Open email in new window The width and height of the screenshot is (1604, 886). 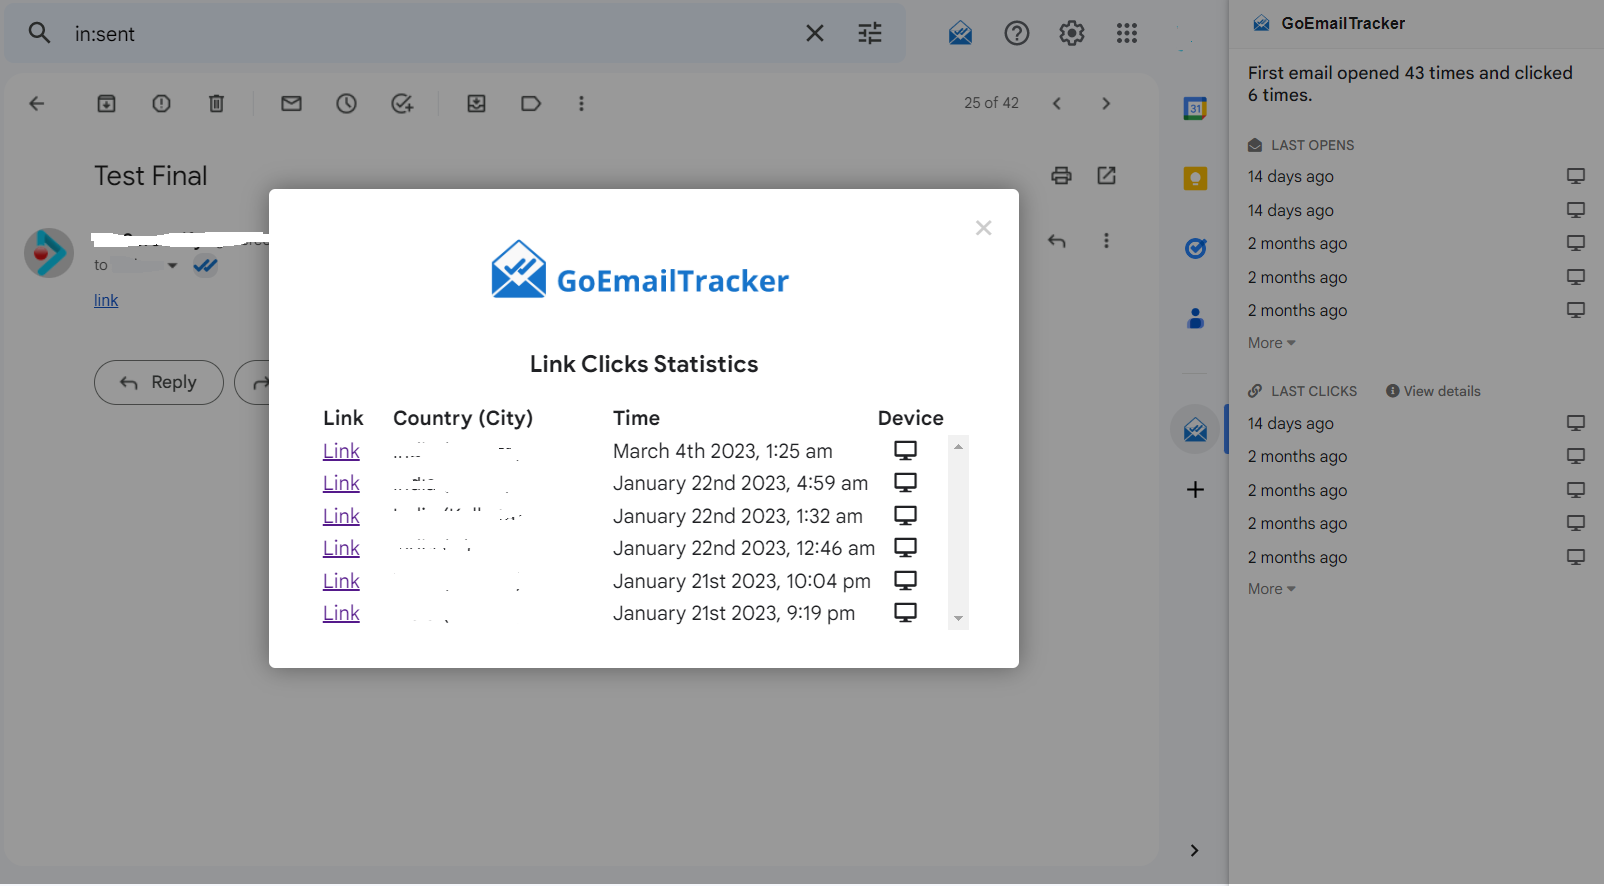(x=1106, y=176)
